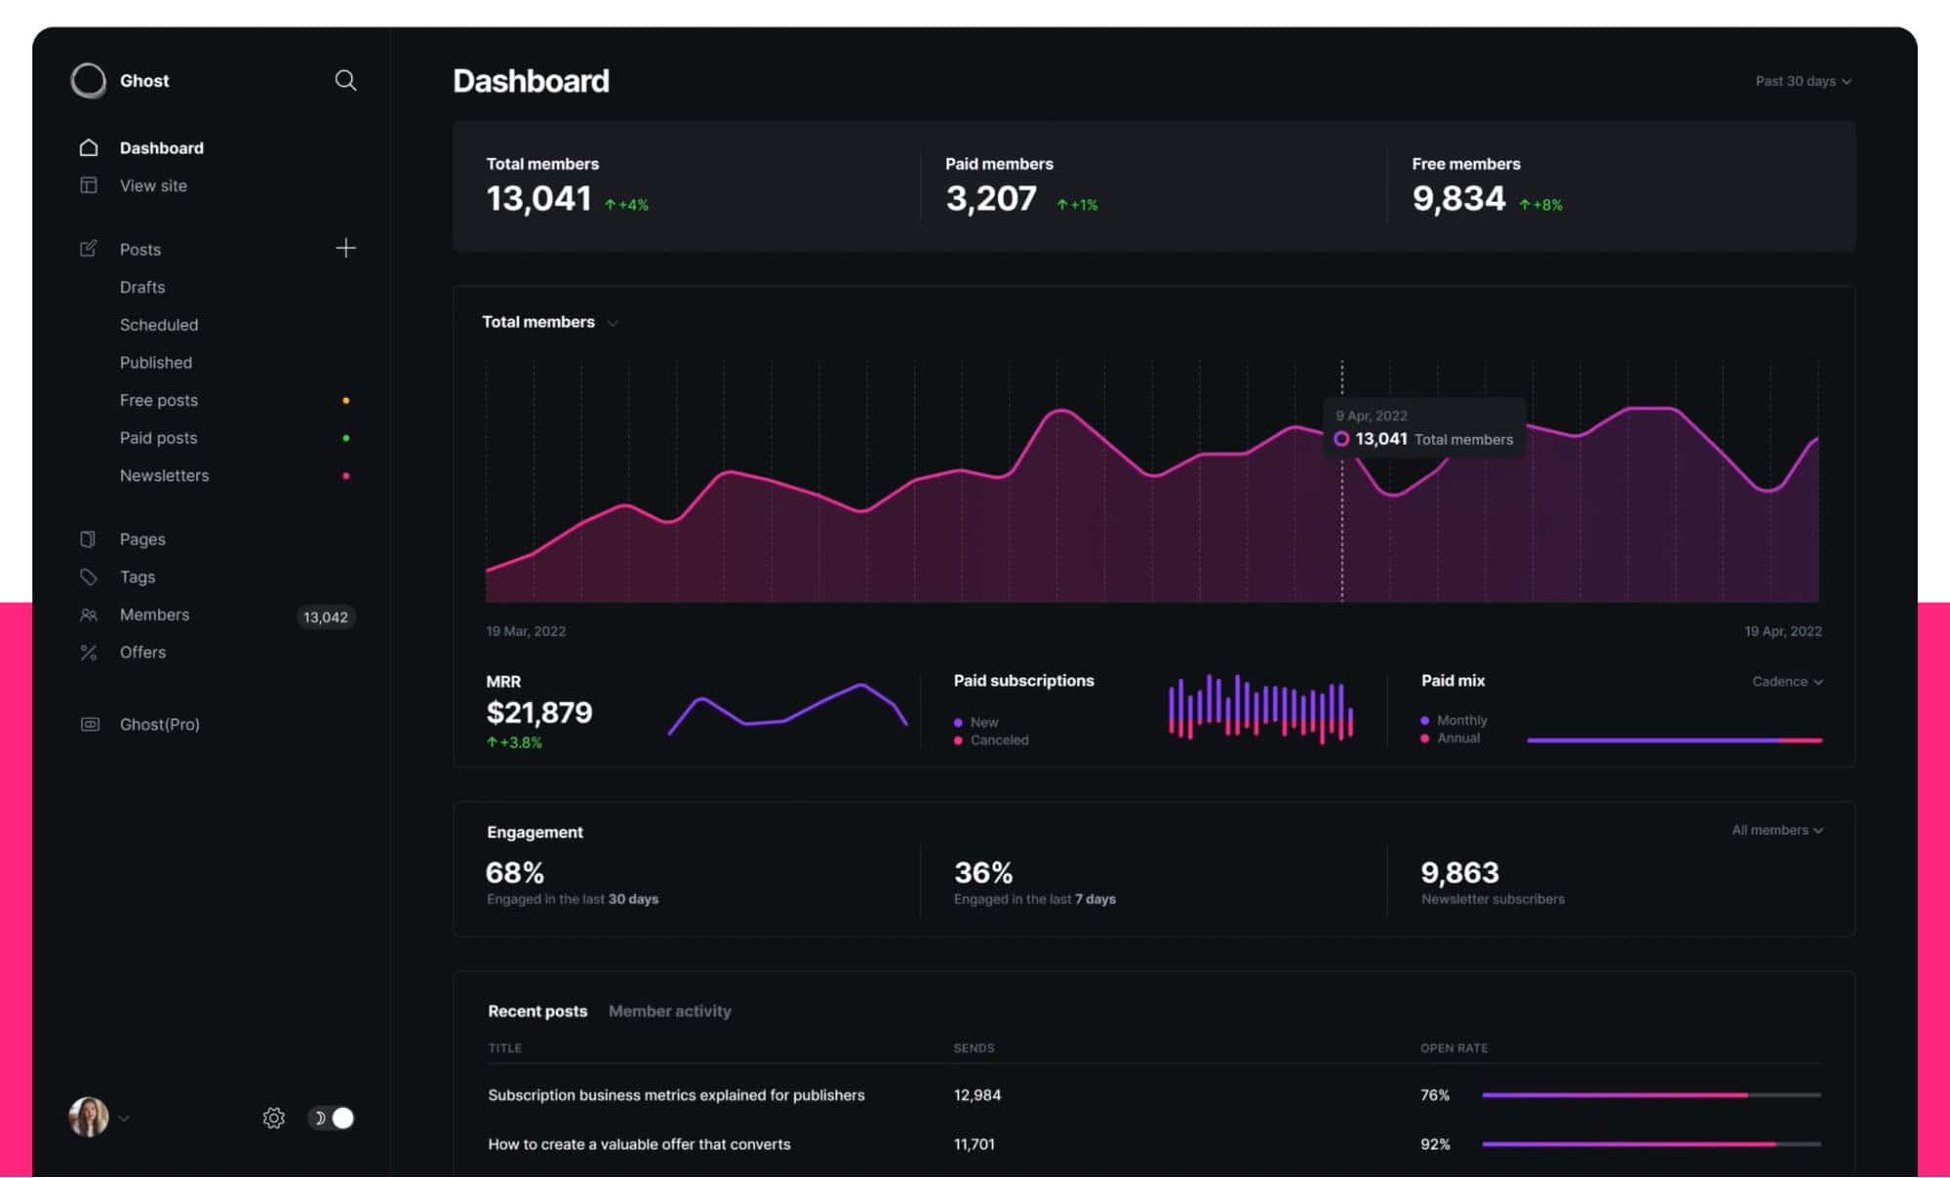Select the Recent posts tab
This screenshot has width=1950, height=1178.
[537, 1011]
